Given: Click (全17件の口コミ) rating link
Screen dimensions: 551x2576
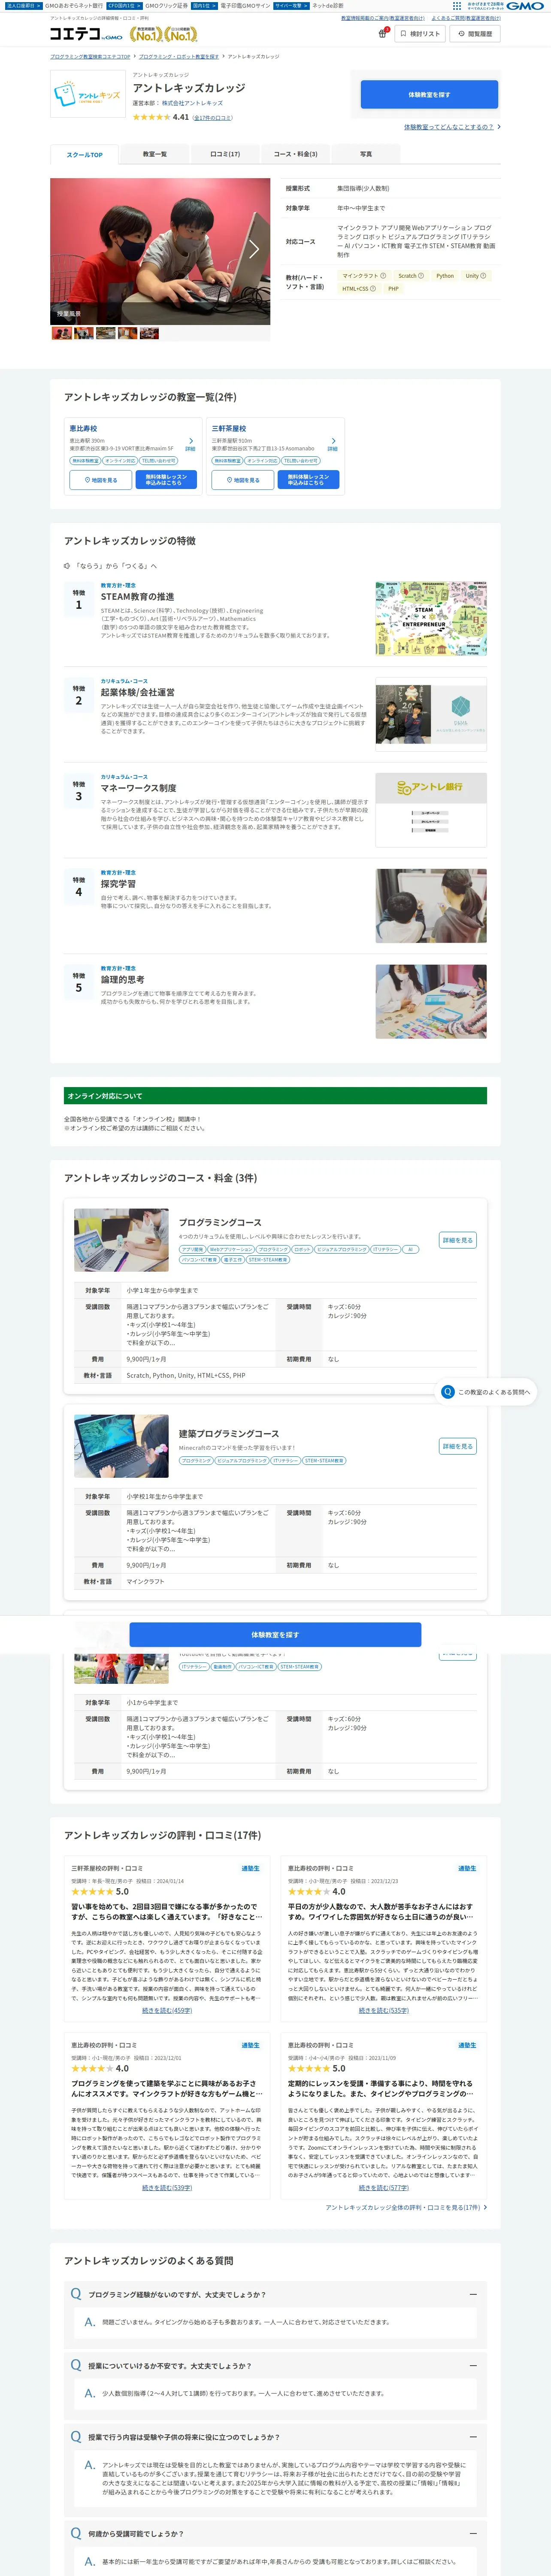Looking at the screenshot, I should tap(213, 118).
